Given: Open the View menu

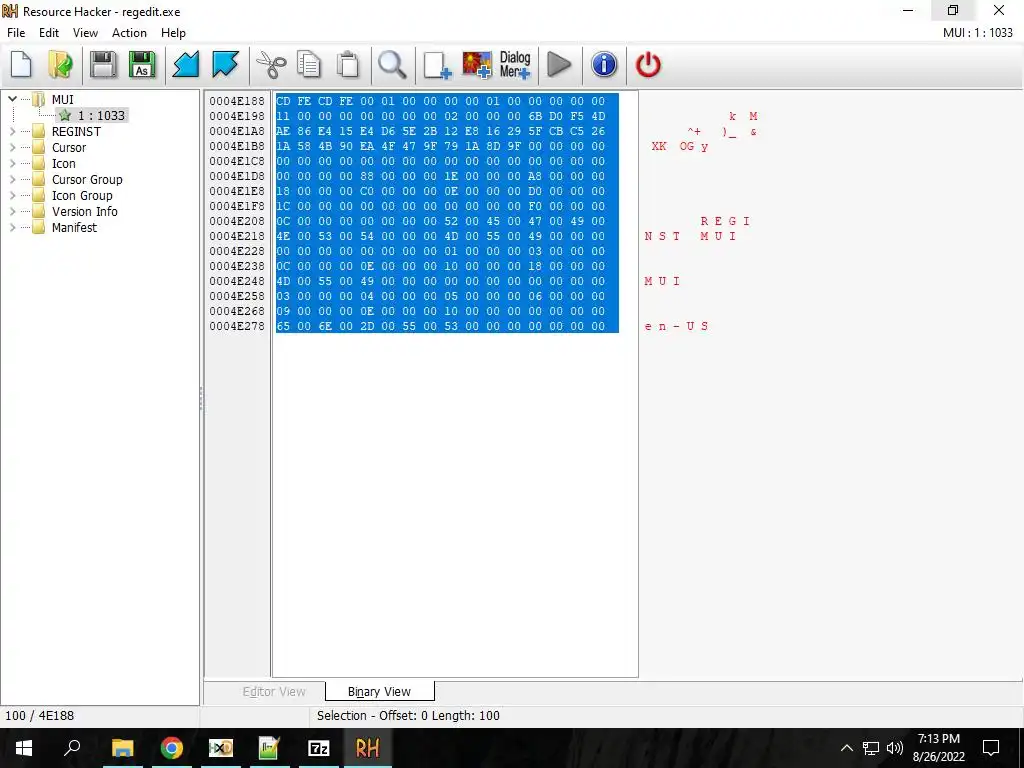Looking at the screenshot, I should click(x=86, y=33).
